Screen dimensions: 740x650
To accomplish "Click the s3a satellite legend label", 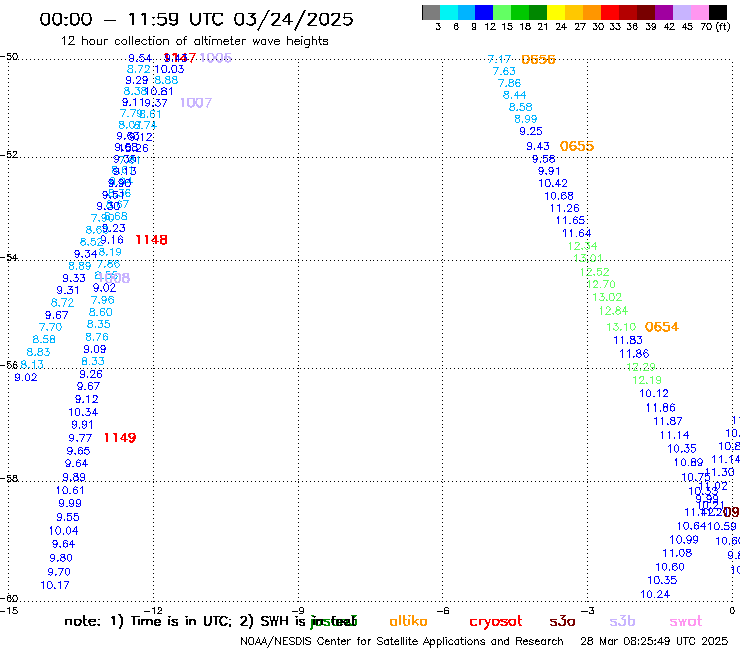I will tap(562, 621).
